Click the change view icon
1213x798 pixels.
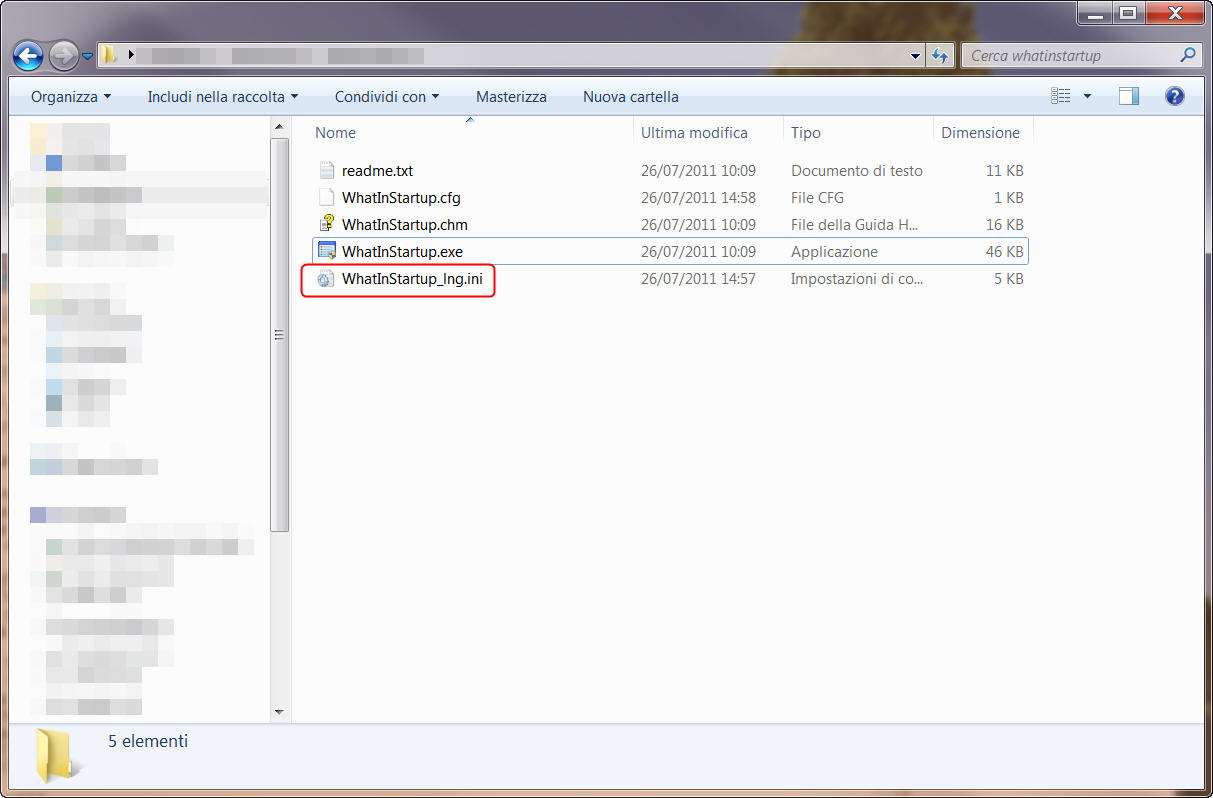(x=1061, y=97)
